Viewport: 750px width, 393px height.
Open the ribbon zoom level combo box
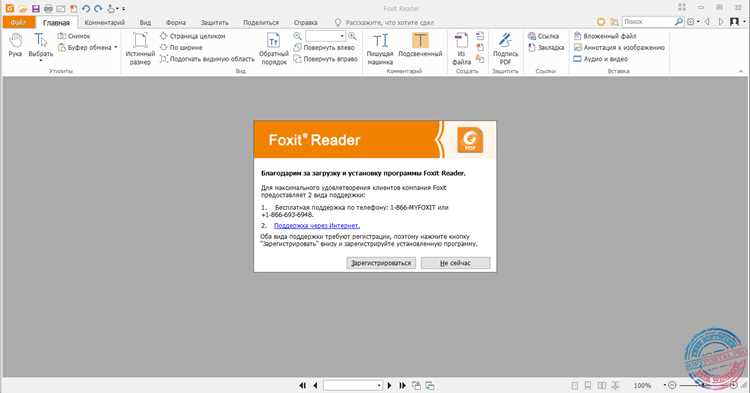click(x=325, y=36)
